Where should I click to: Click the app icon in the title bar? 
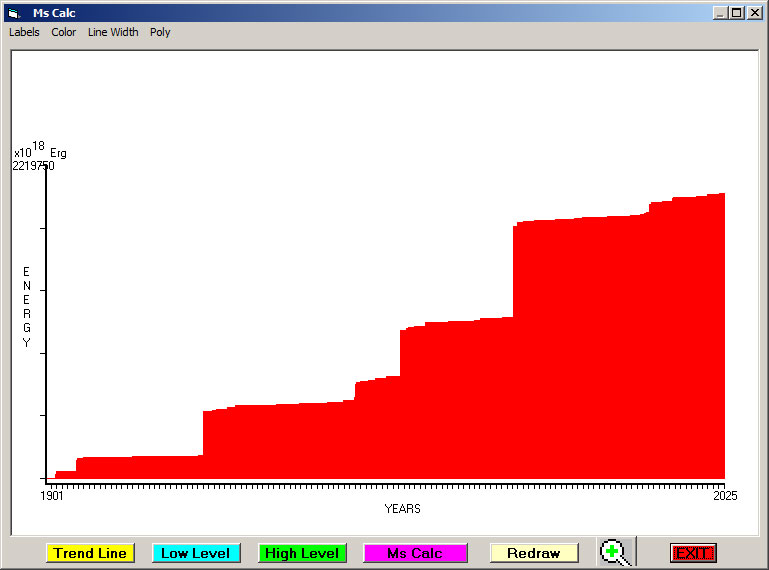pyautogui.click(x=13, y=13)
